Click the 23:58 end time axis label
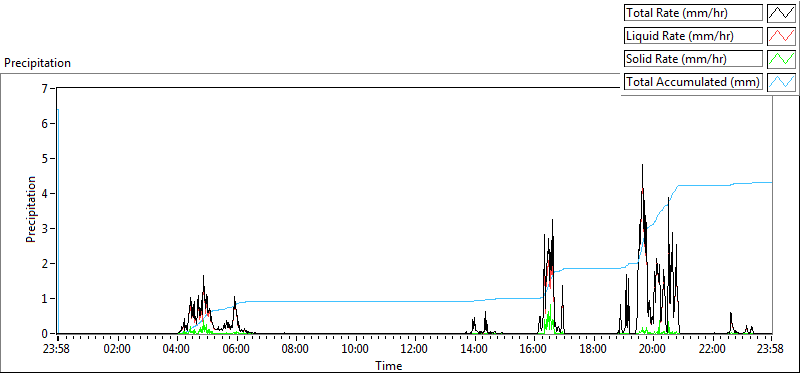The image size is (800, 373). click(771, 350)
